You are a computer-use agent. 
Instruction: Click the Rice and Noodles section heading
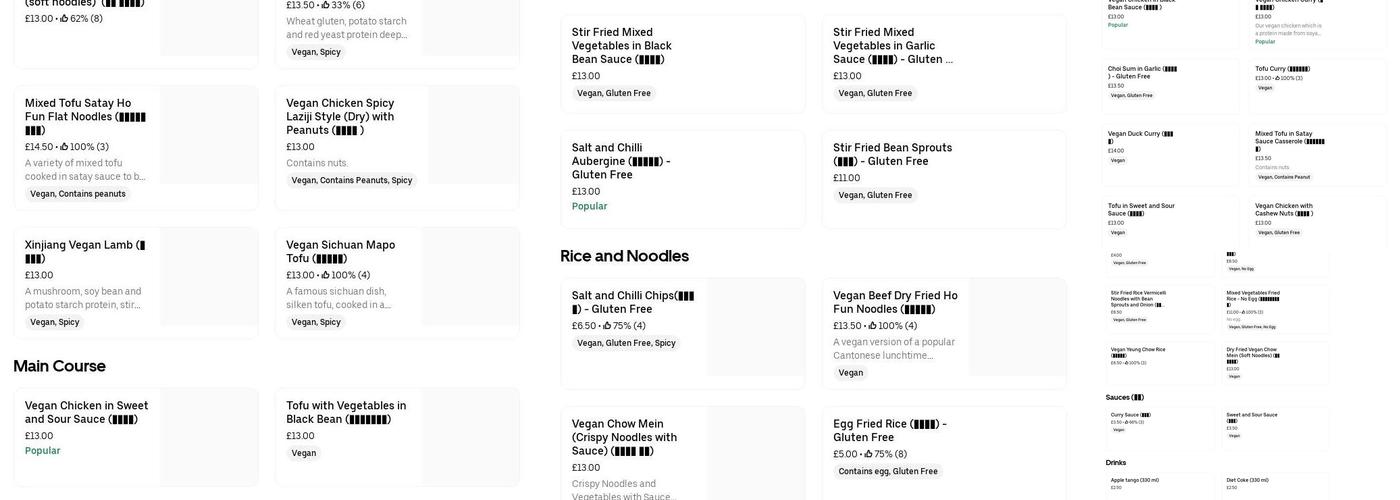click(x=625, y=256)
